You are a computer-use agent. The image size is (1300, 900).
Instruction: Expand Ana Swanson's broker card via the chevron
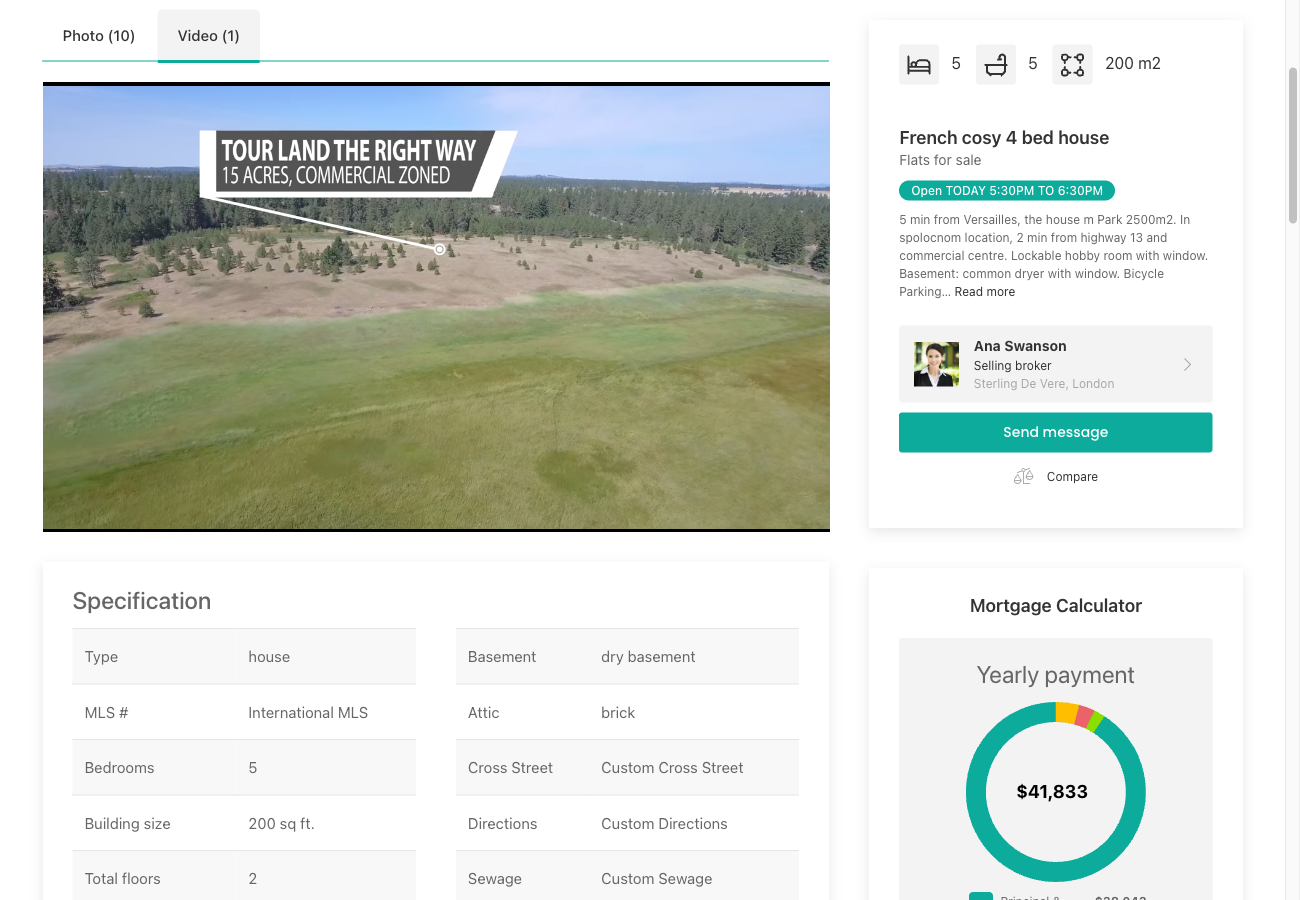(x=1187, y=364)
